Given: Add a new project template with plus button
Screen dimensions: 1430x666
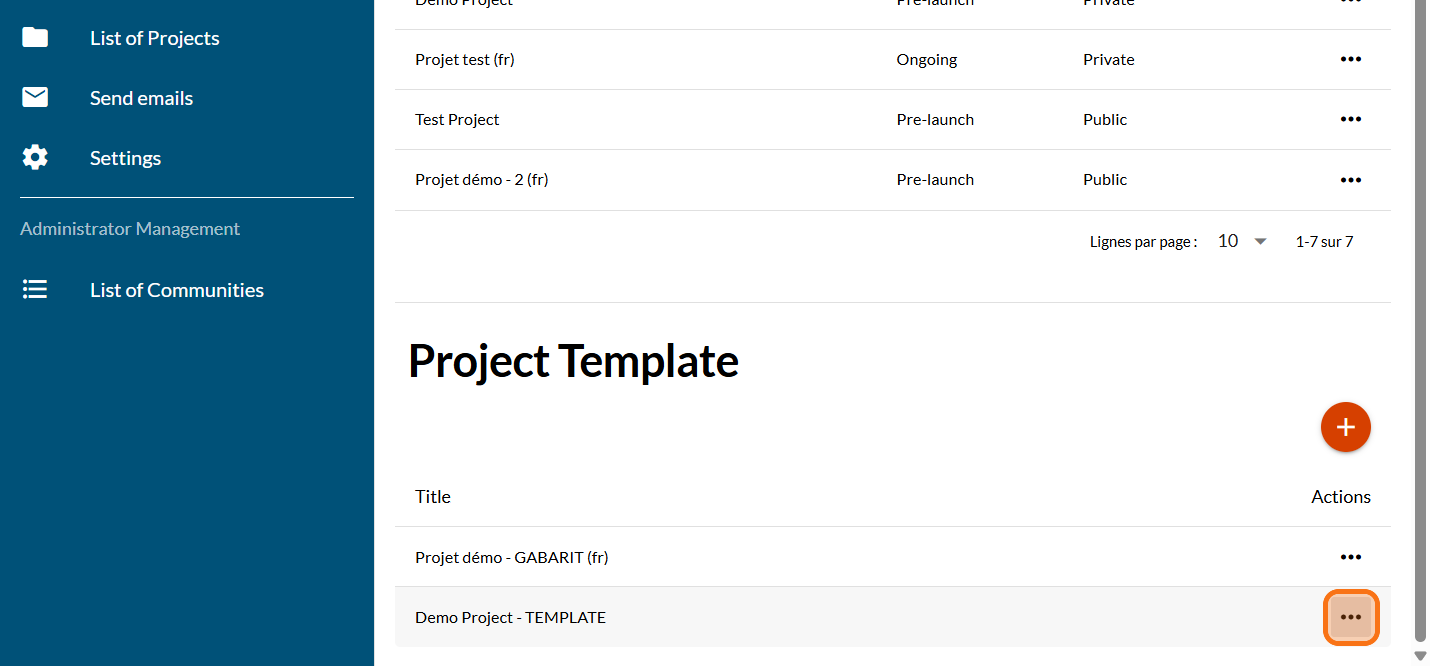Looking at the screenshot, I should tap(1345, 427).
